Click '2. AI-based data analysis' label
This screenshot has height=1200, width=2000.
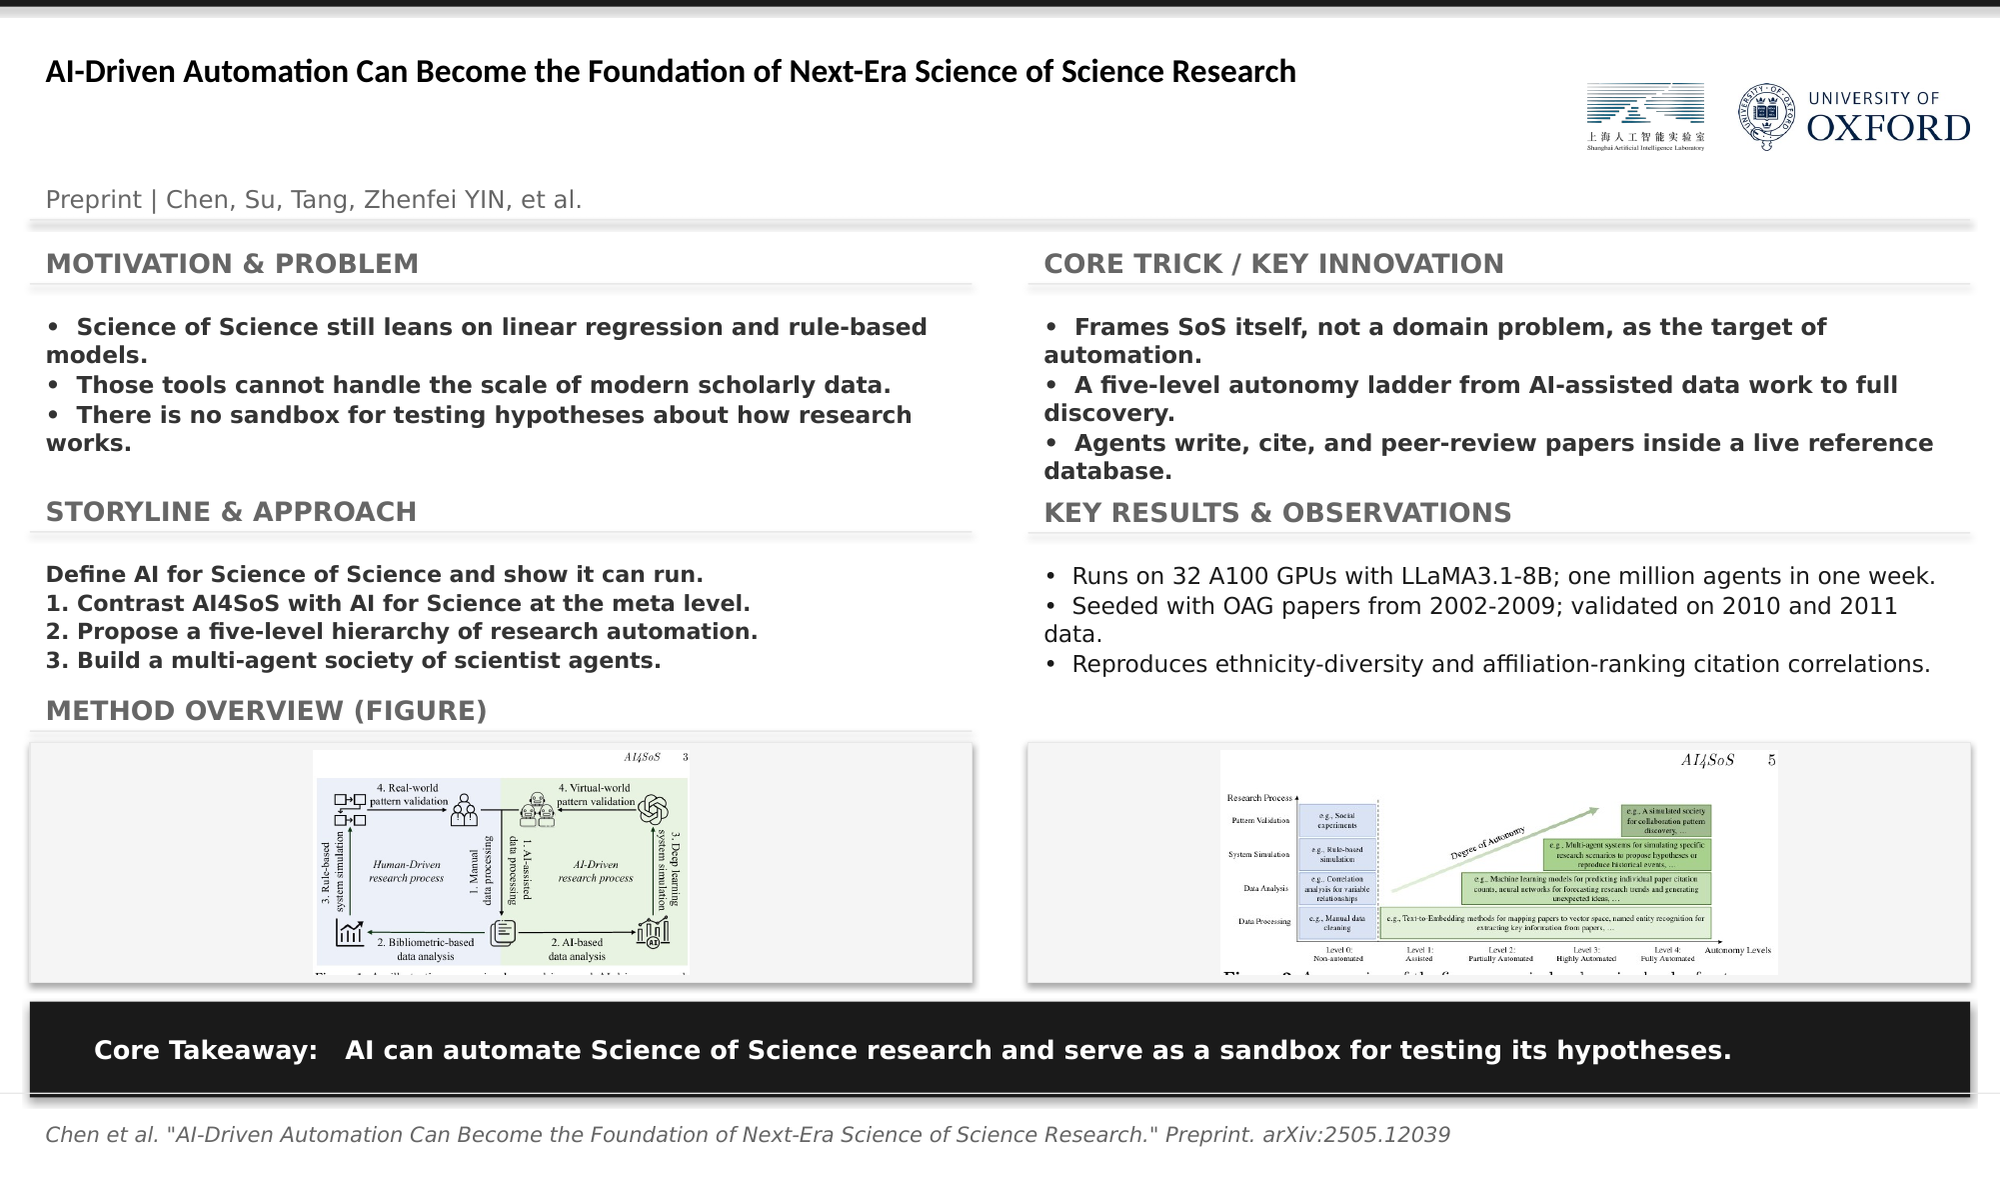(577, 949)
